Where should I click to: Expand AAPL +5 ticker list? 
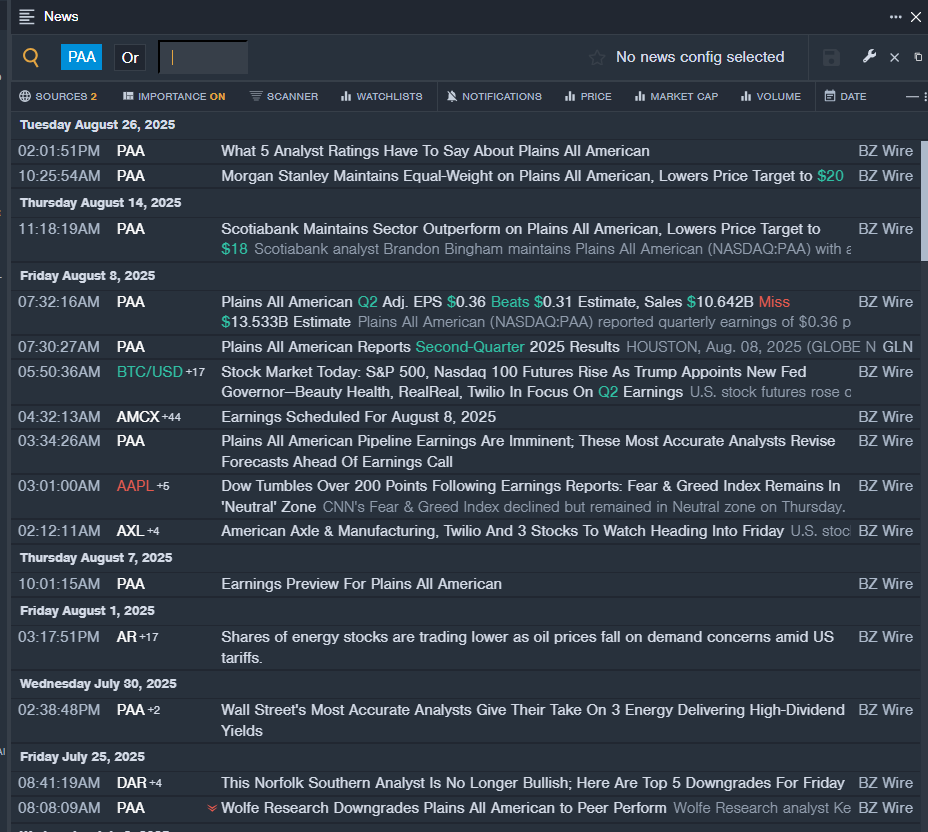163,486
